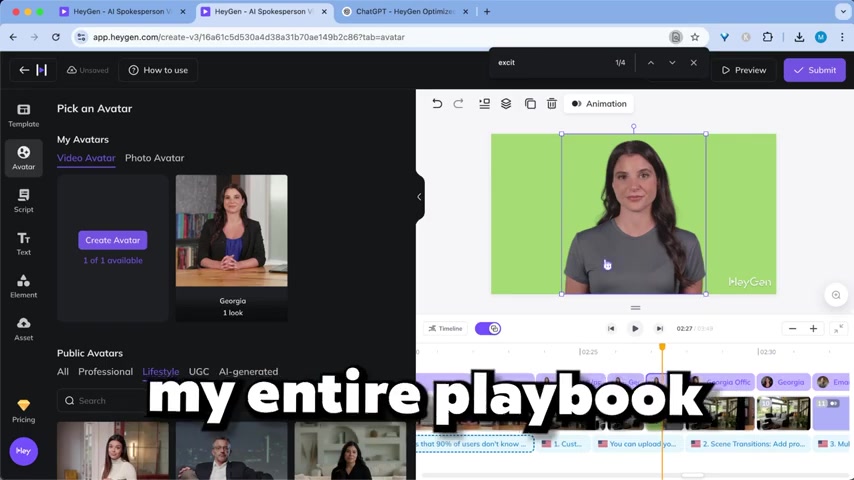Delete selected avatar with trash icon
Image resolution: width=854 pixels, height=480 pixels.
[x=552, y=104]
